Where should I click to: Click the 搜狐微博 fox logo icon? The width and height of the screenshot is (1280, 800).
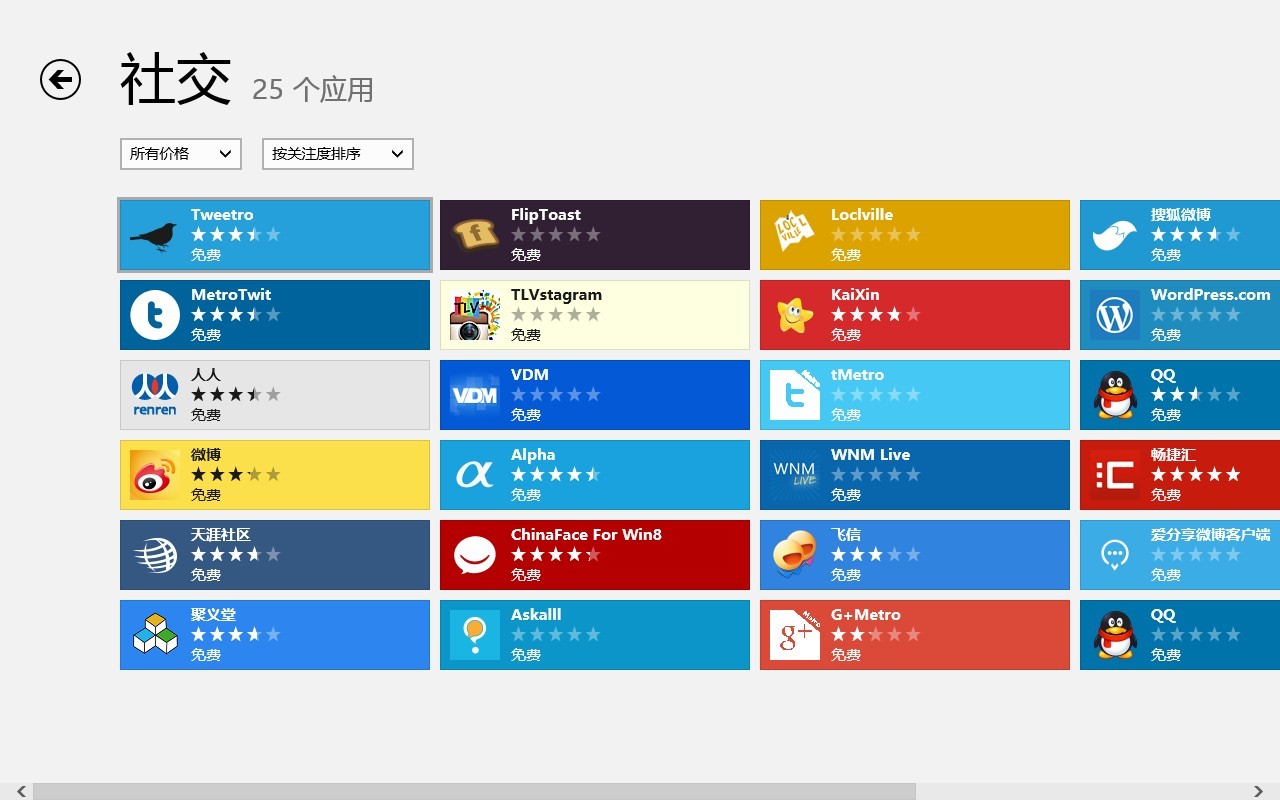click(1114, 235)
